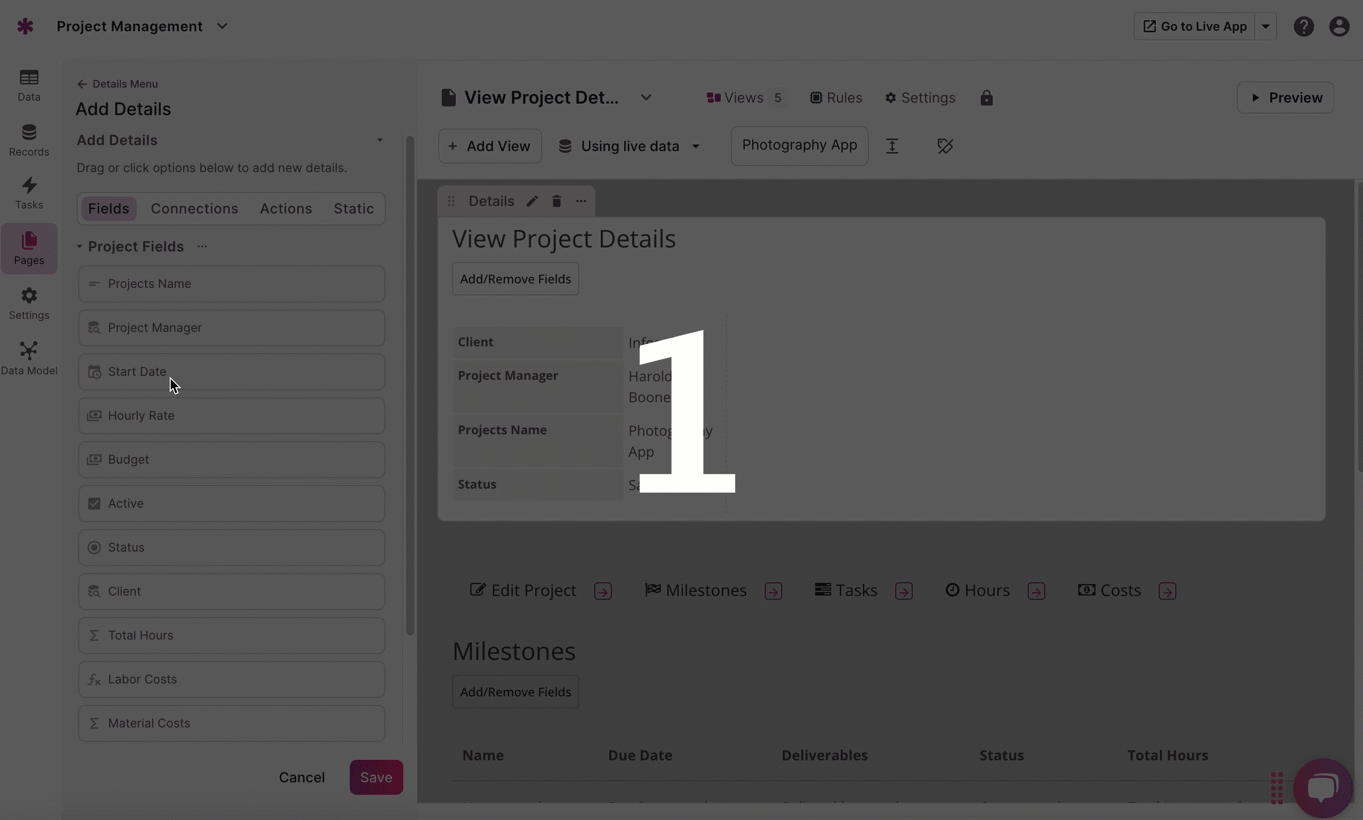Click the arrow icon beside Edit Project
Image resolution: width=1363 pixels, height=820 pixels.
tap(603, 591)
